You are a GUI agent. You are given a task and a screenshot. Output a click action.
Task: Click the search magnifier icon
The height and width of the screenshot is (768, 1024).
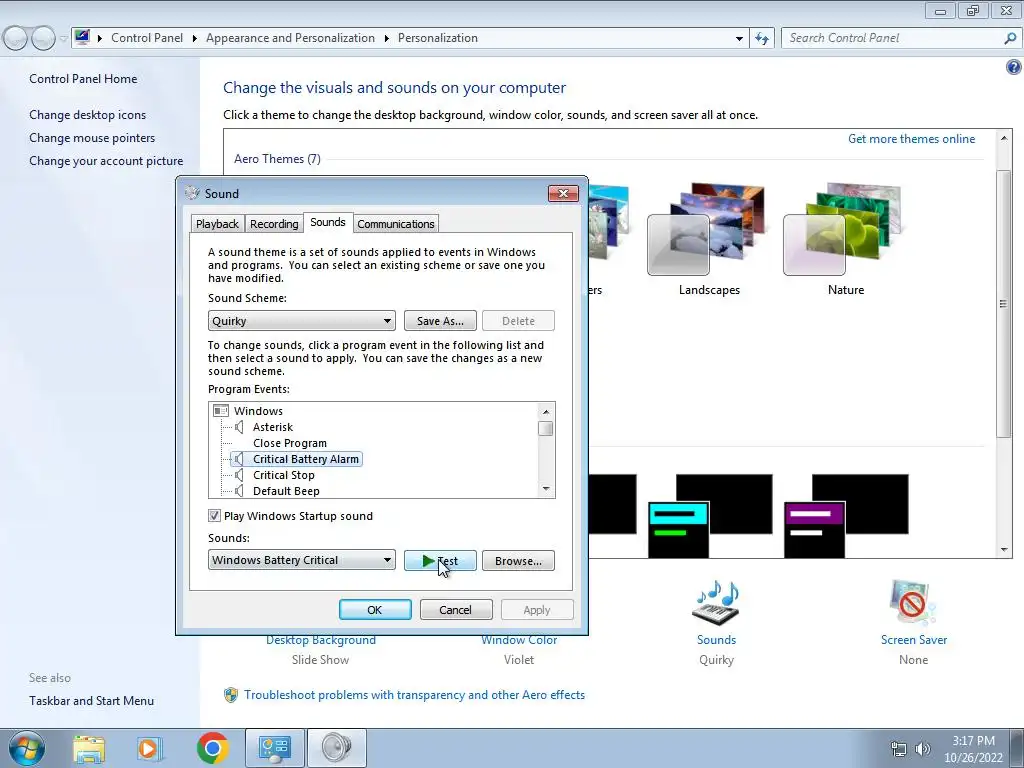pos(1010,38)
